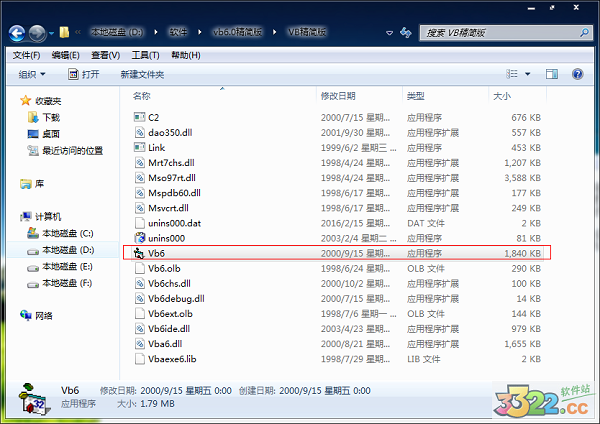Click the 2016/2/15 date of unins000.dat
The width and height of the screenshot is (600, 424).
pos(355,223)
